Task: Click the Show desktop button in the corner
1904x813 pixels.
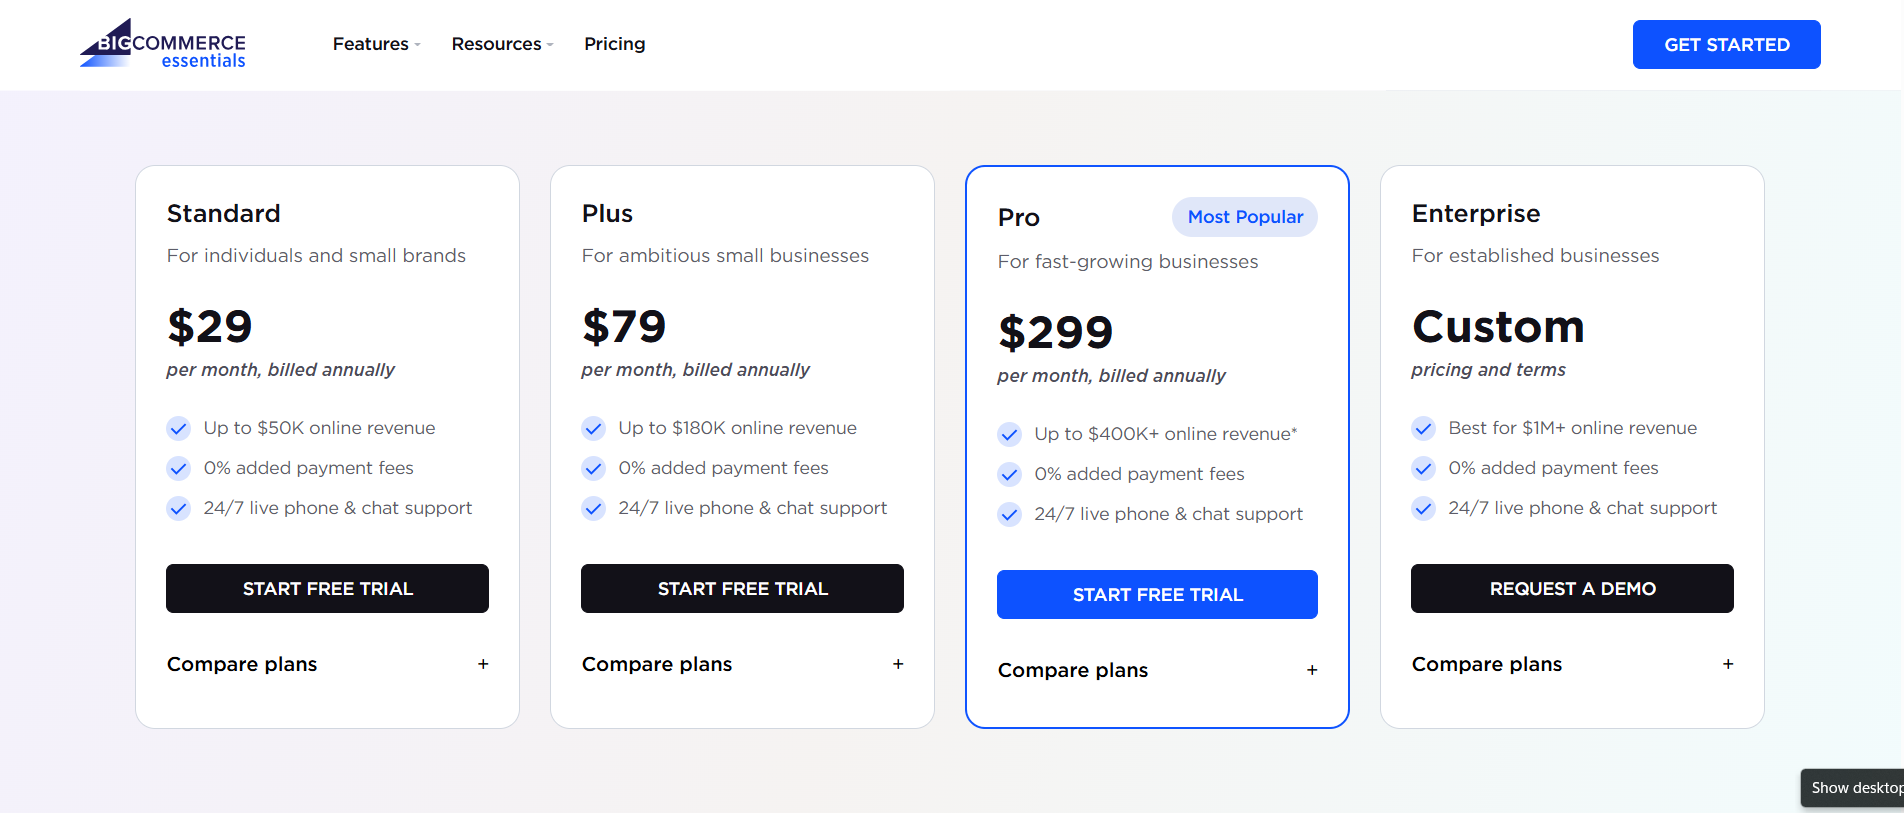Action: pos(1855,788)
